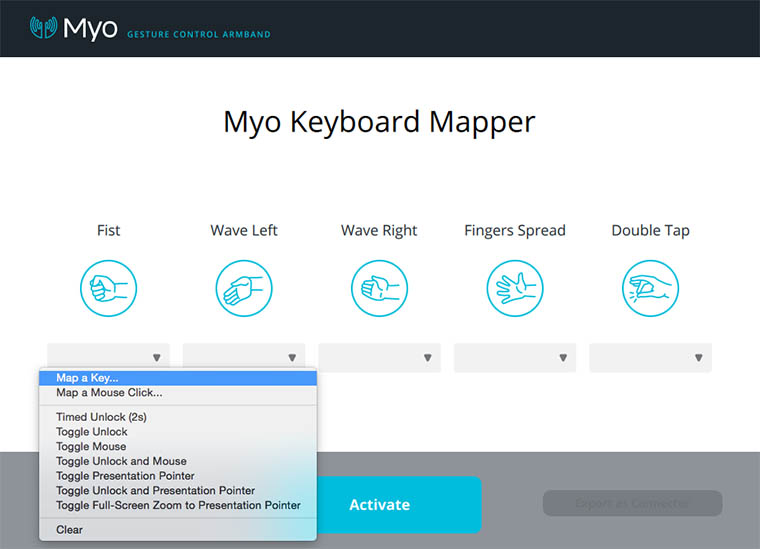Click the Activate button
The width and height of the screenshot is (760, 549).
pos(398,505)
